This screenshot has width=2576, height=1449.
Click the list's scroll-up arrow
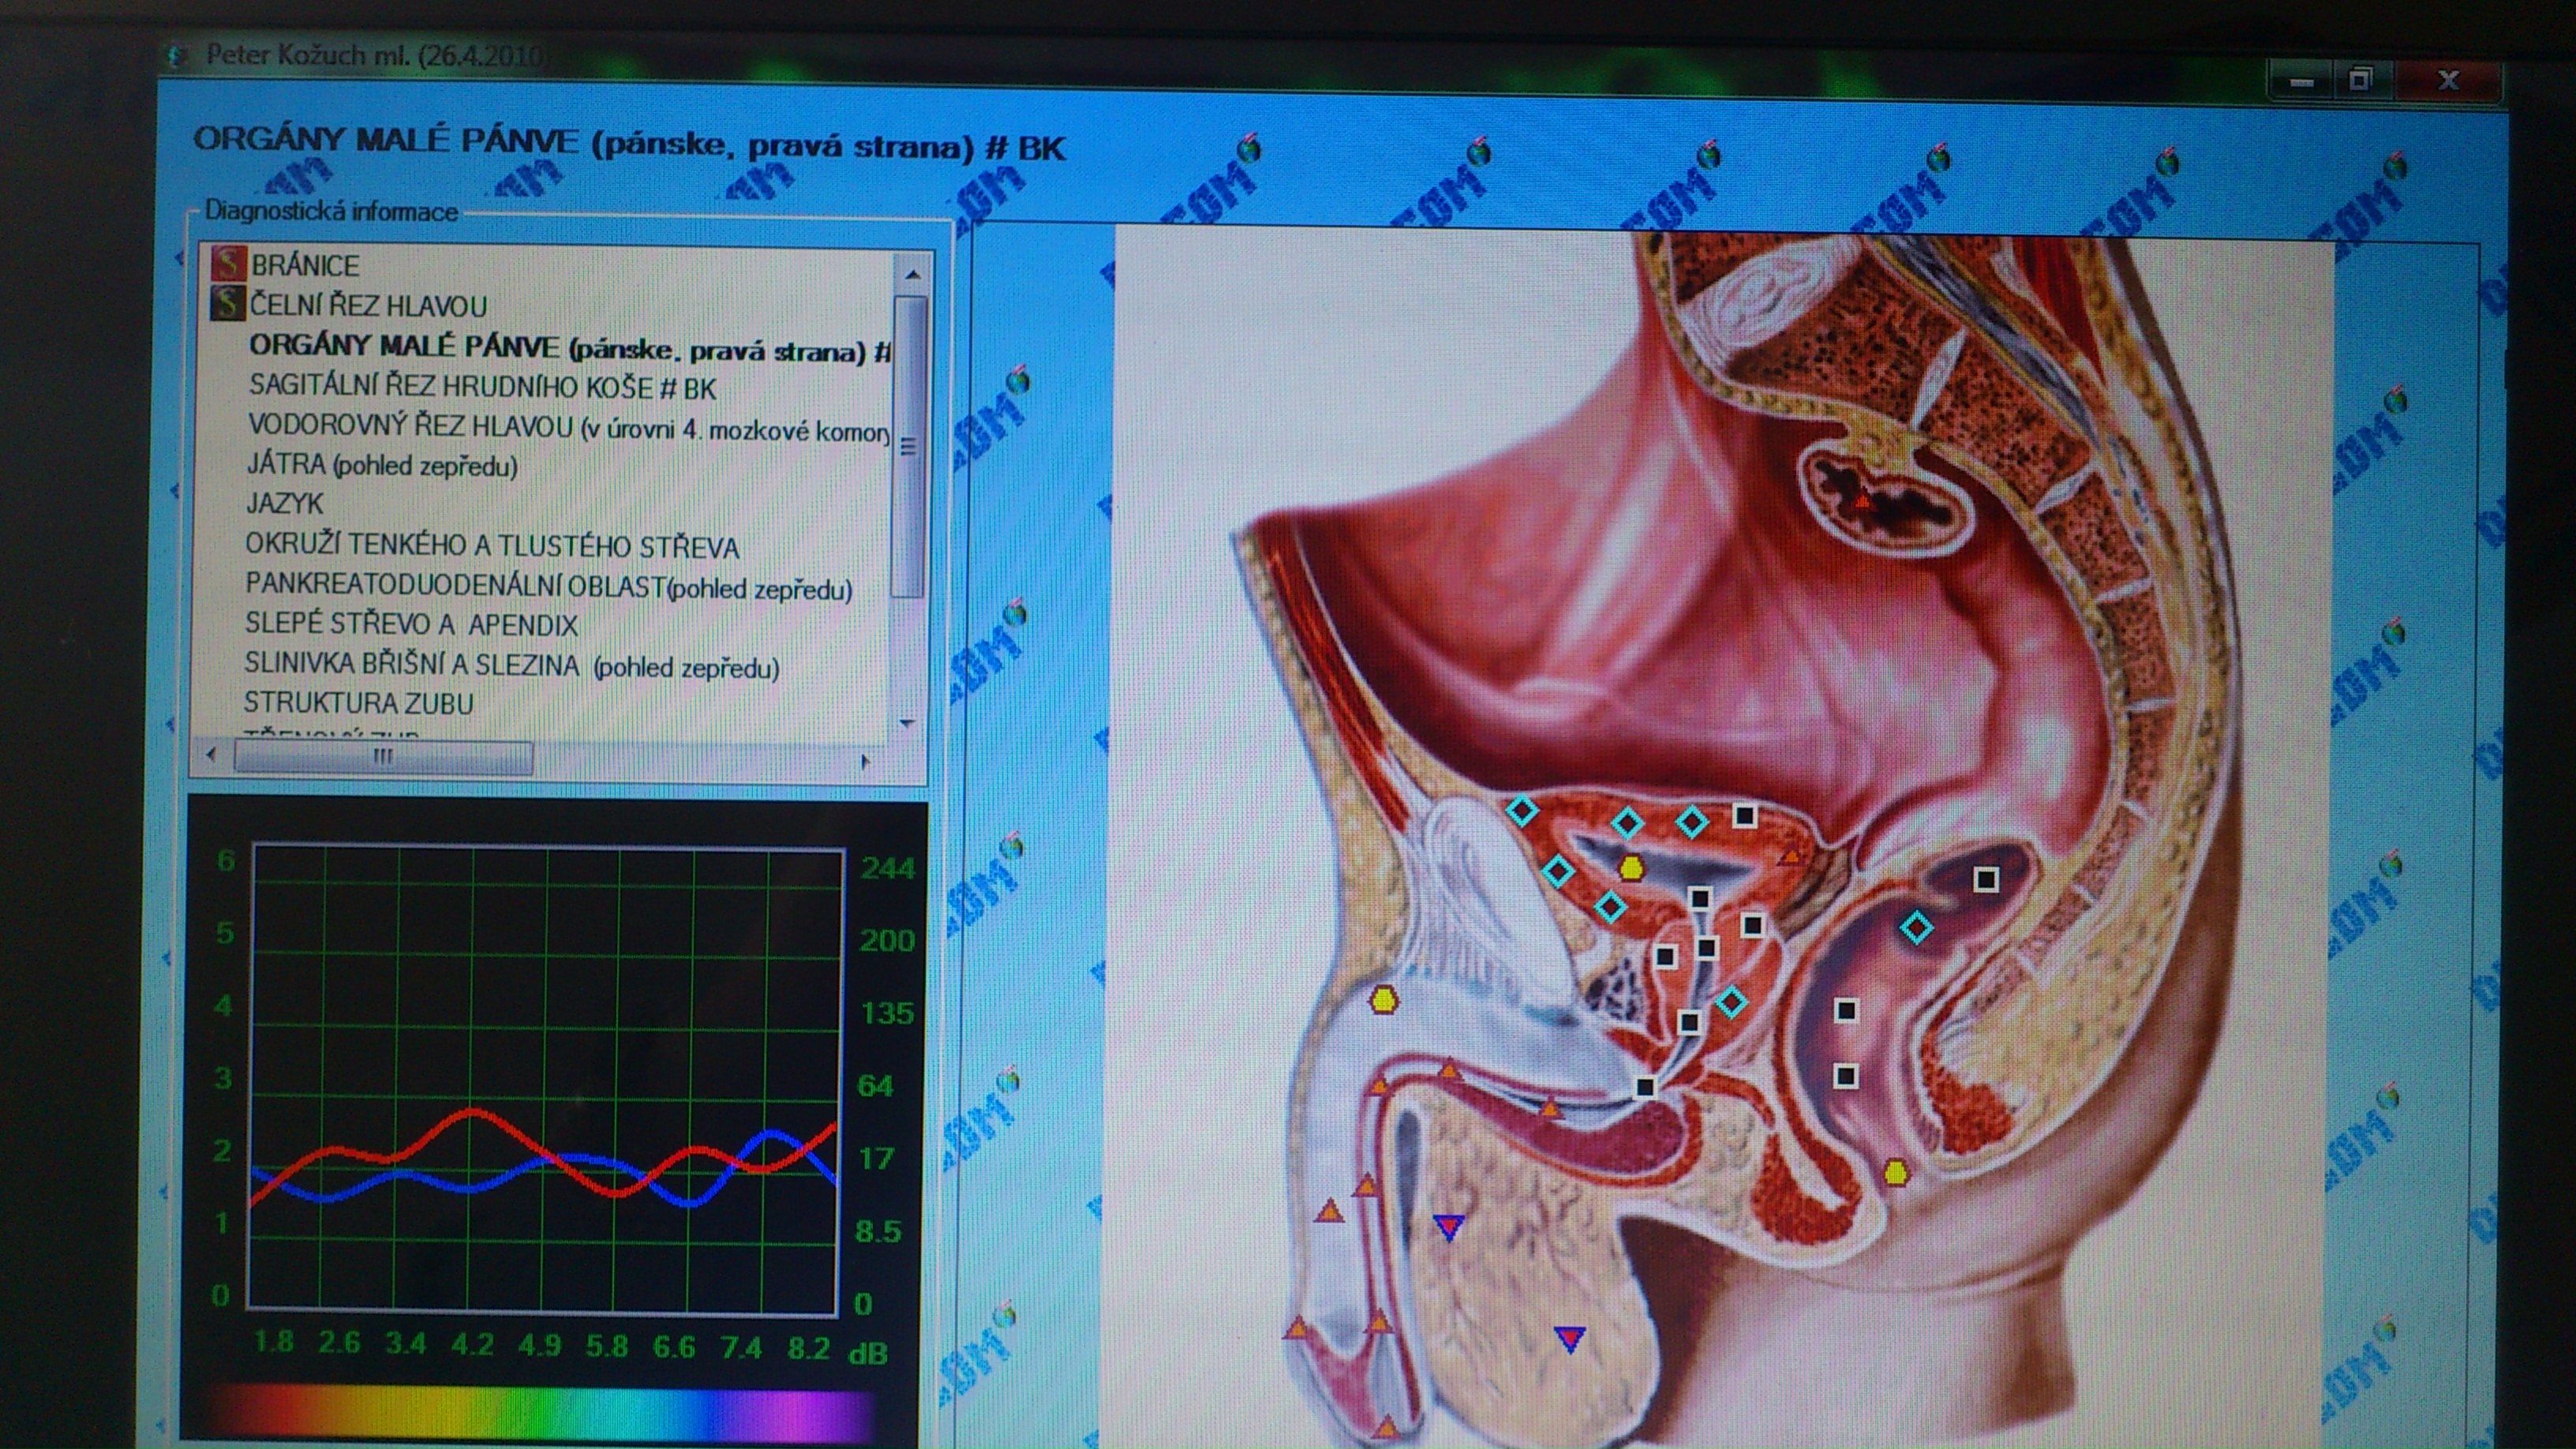(911, 274)
